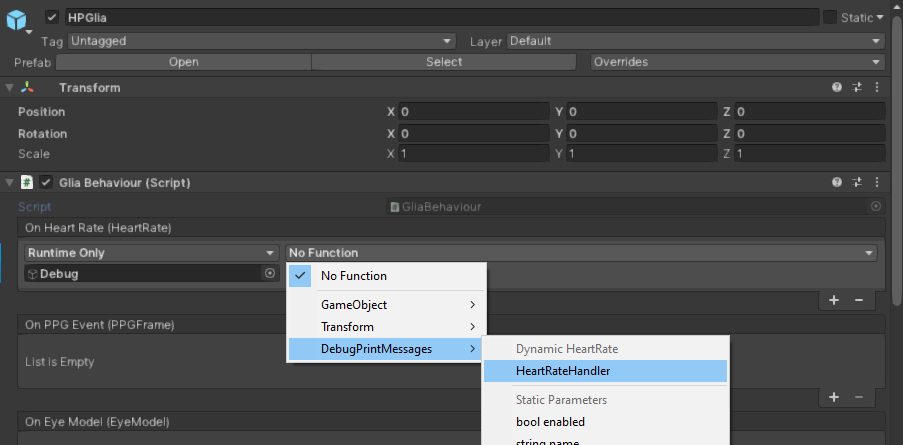
Task: Click the prefab Select button
Action: 444,62
